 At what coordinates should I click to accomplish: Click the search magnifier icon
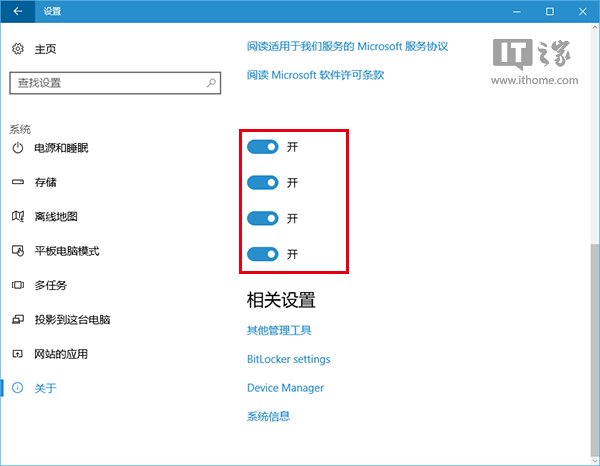[211, 83]
